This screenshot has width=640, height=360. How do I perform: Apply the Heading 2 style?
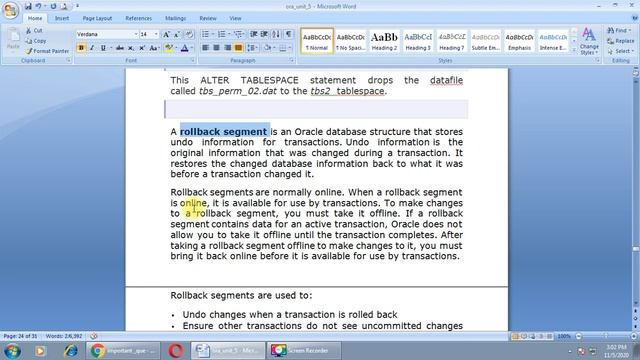384,41
